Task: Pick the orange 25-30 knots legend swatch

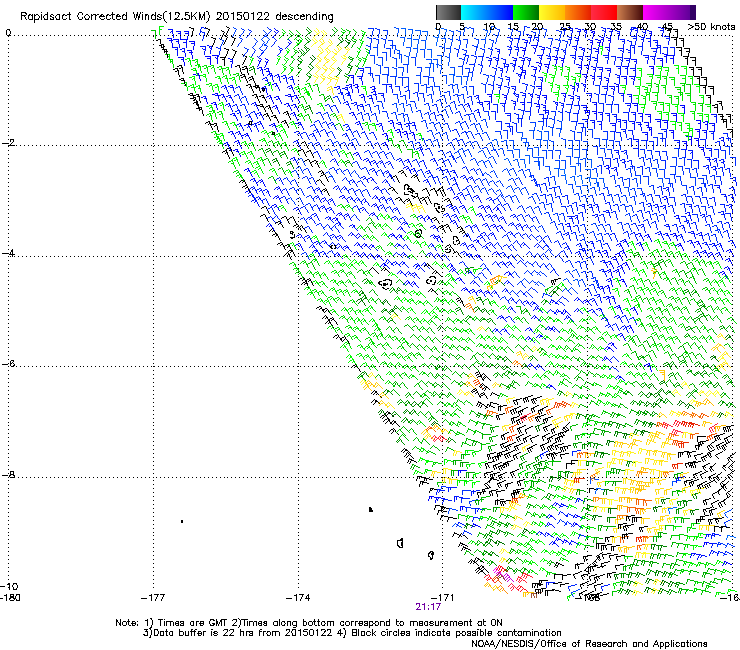Action: pyautogui.click(x=578, y=12)
